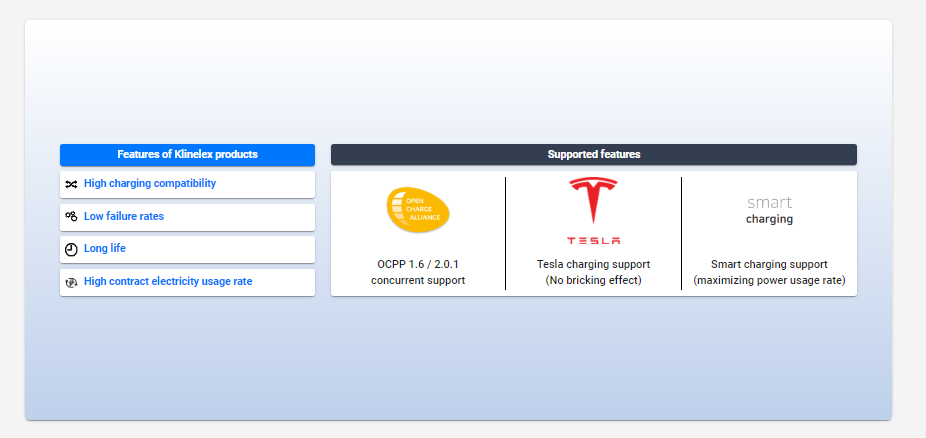This screenshot has width=926, height=438.
Task: Click the red Tesla T emblem
Action: click(593, 200)
